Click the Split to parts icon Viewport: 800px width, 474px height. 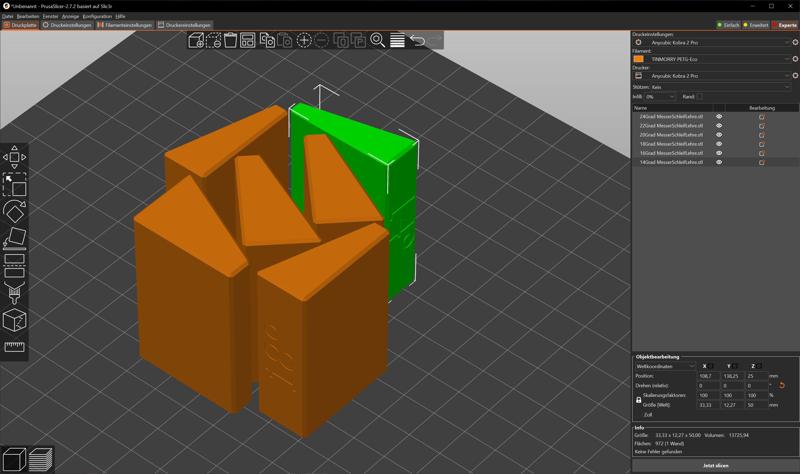tap(358, 40)
